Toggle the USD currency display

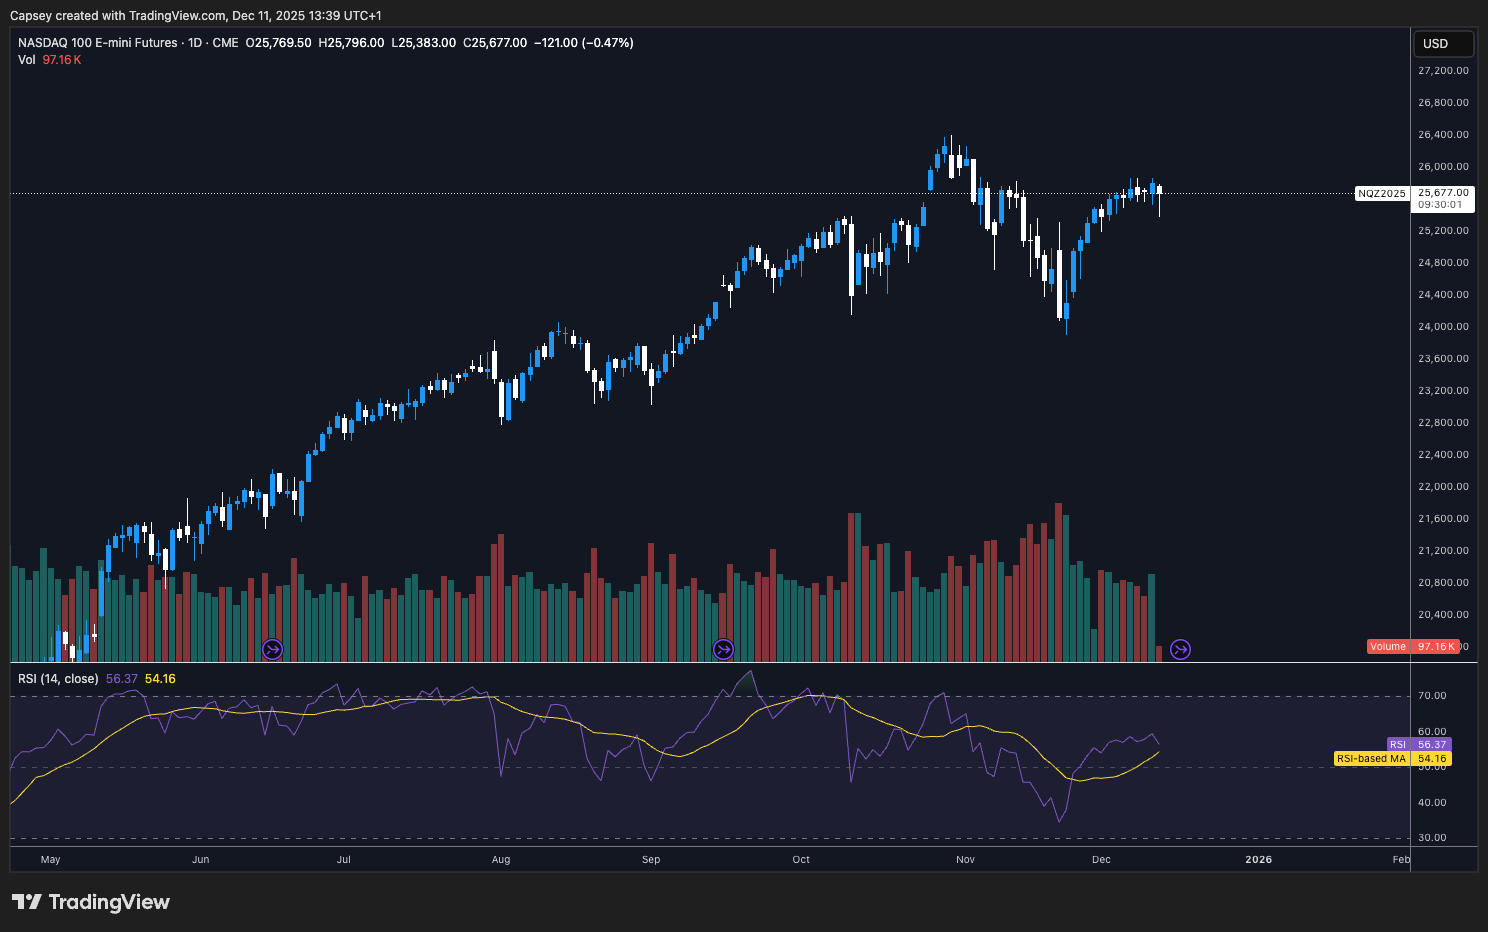click(x=1442, y=43)
